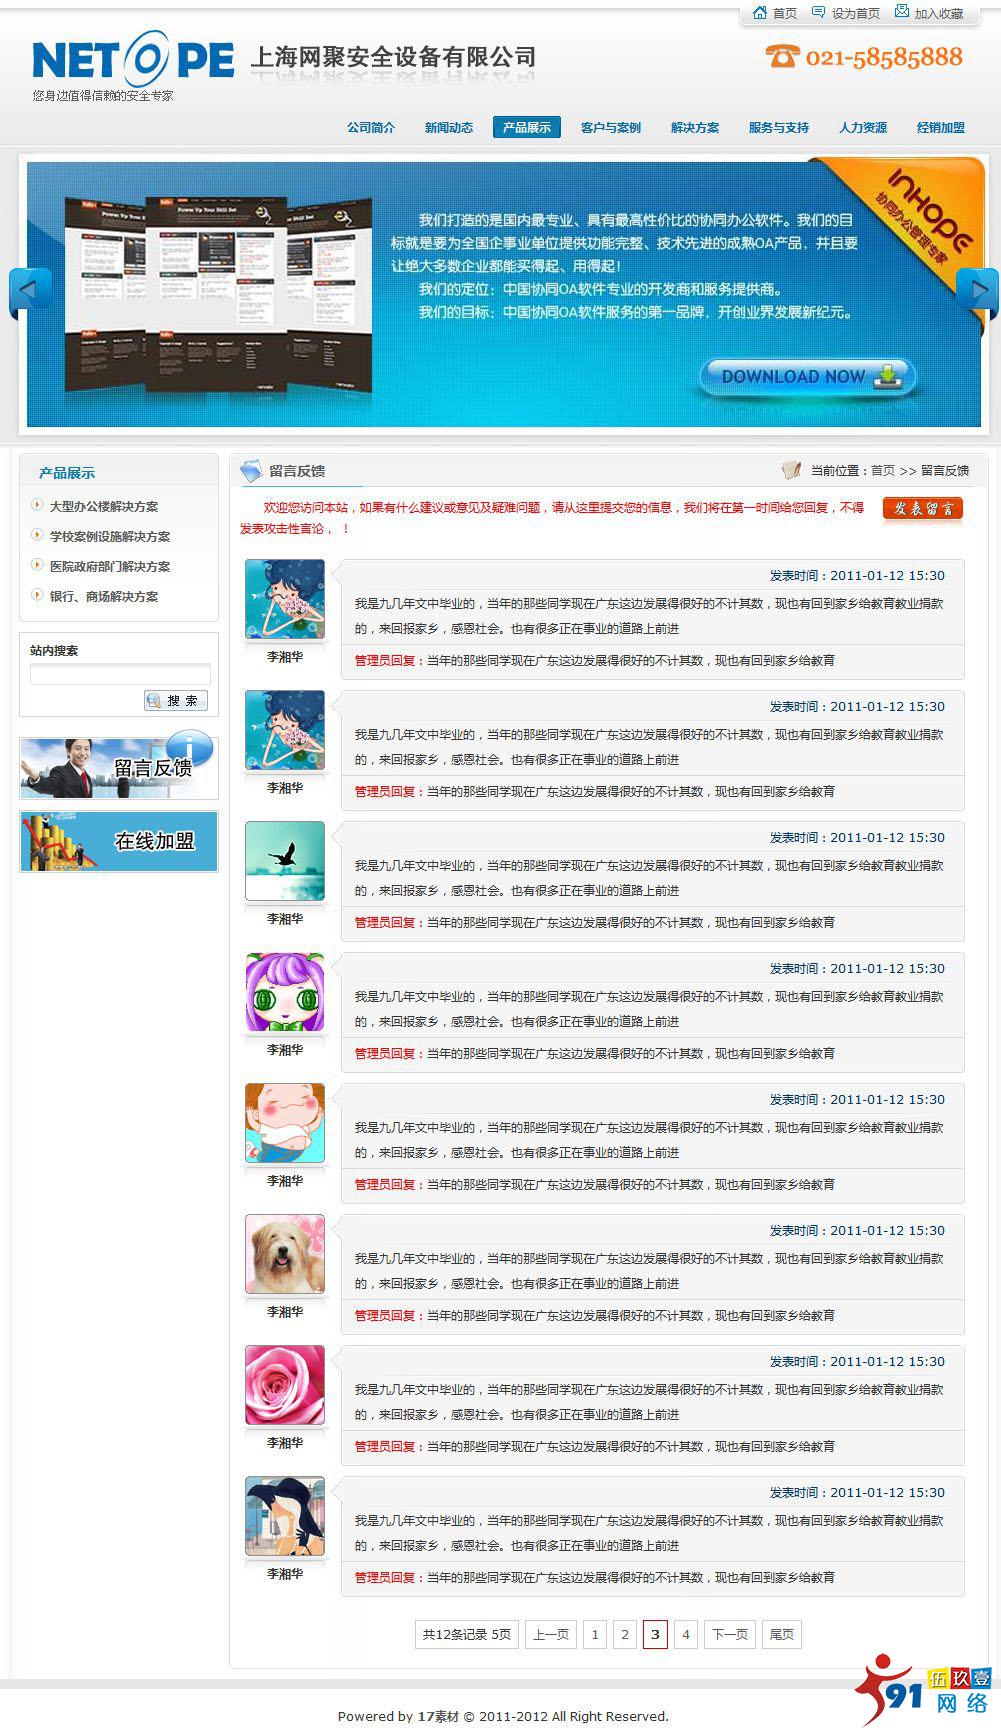Click the 加入收藏 link

(x=939, y=14)
